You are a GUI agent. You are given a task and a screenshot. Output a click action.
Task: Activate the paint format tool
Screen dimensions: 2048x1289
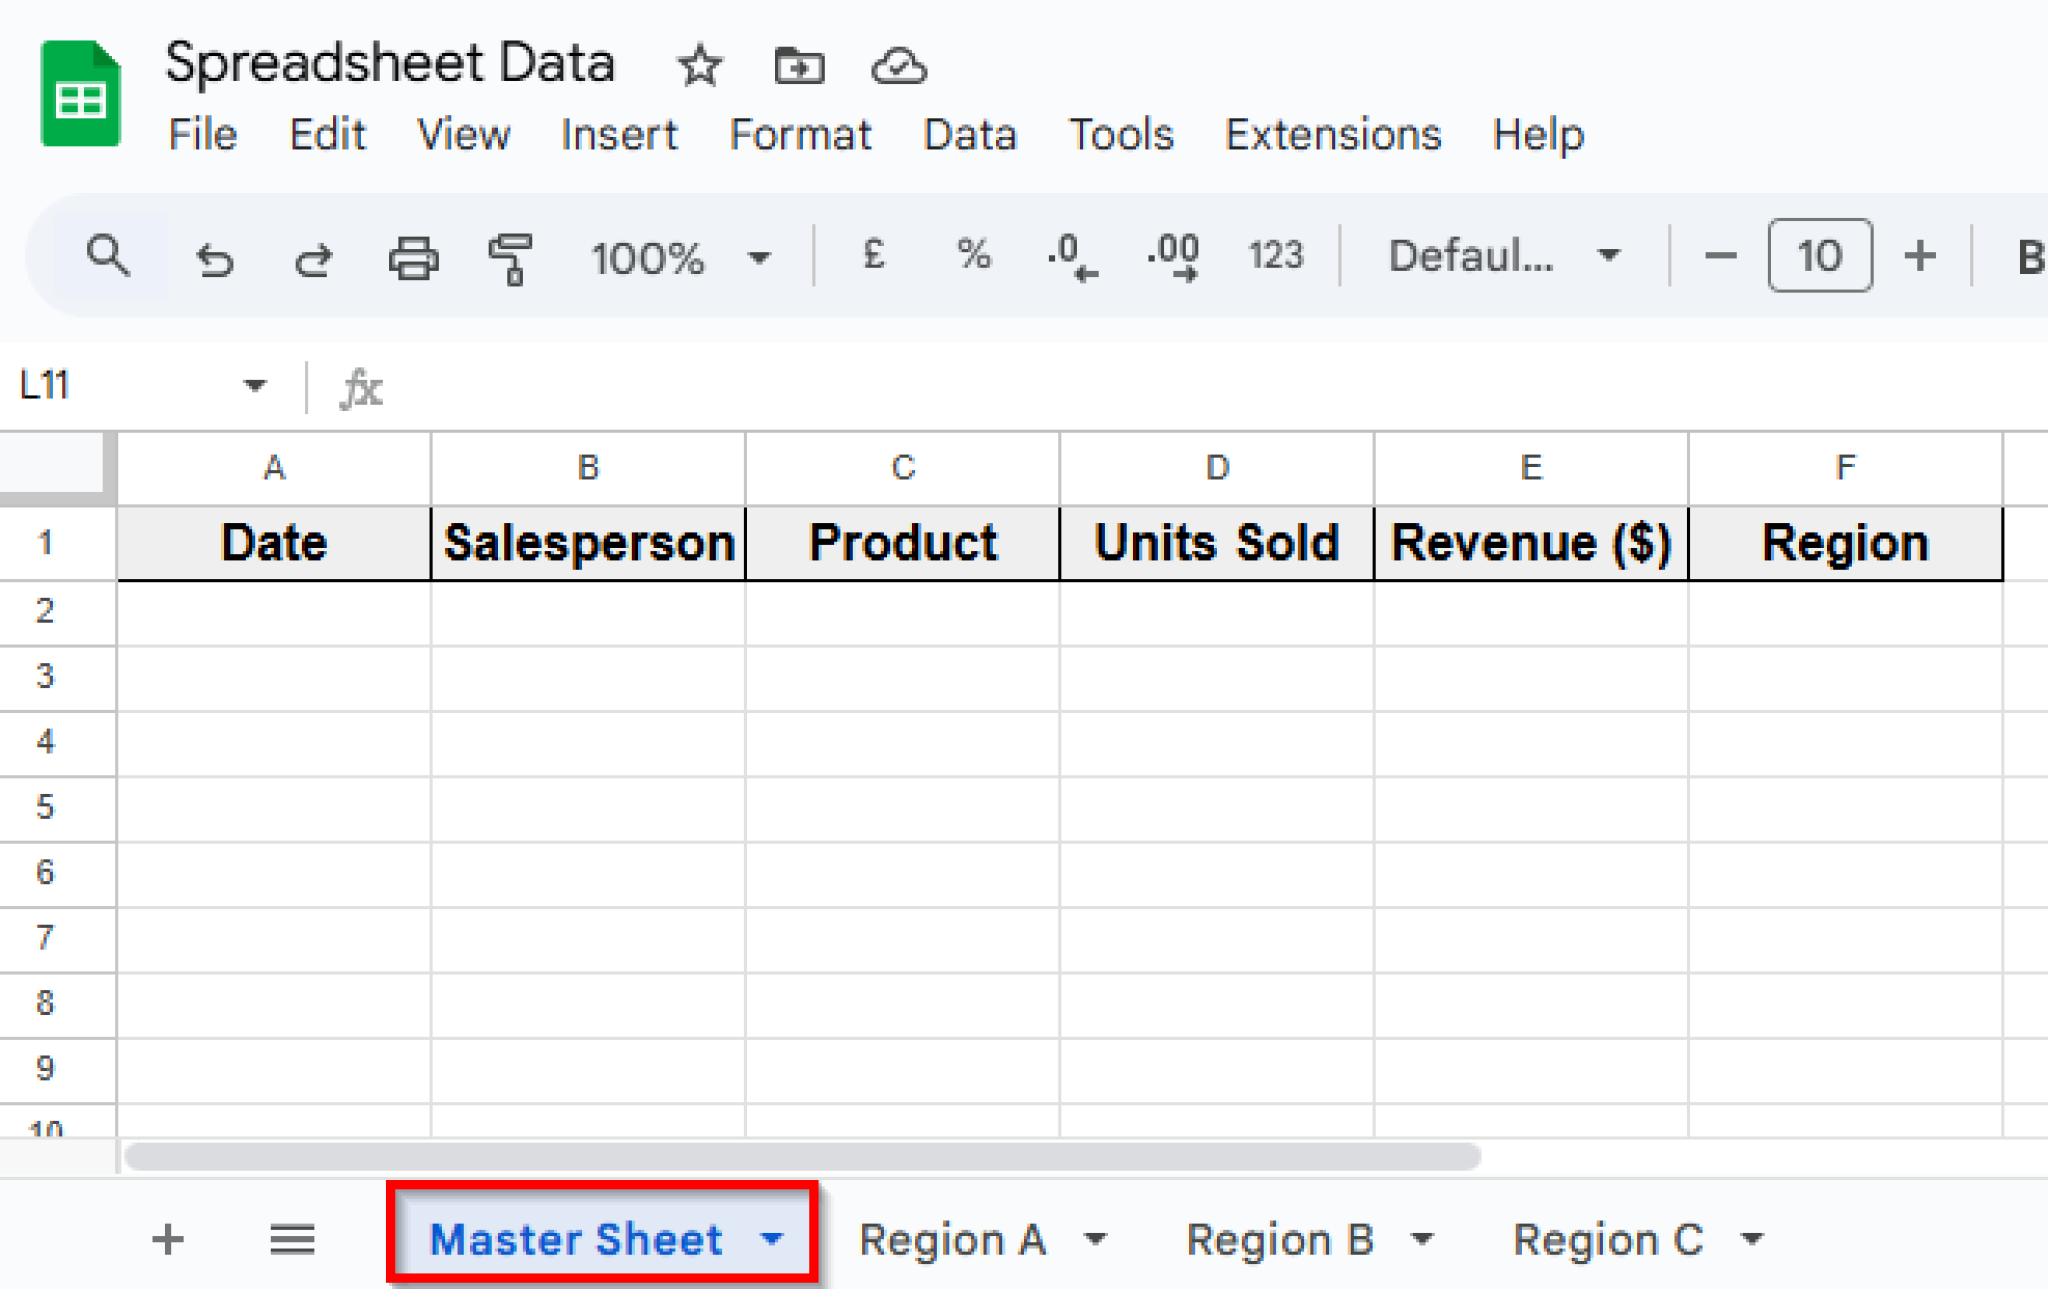pos(510,258)
